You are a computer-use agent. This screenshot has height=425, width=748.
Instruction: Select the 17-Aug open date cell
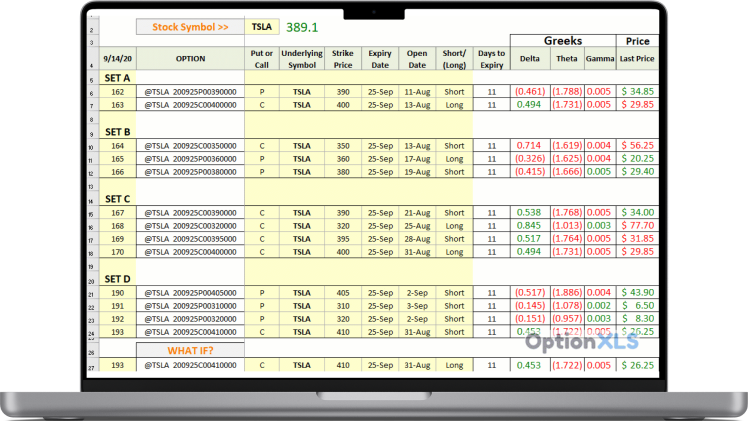click(x=417, y=159)
